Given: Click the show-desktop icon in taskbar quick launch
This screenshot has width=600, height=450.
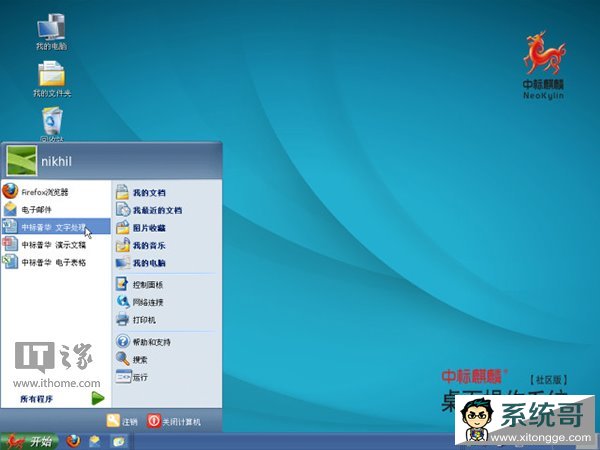Looking at the screenshot, I should tap(118, 442).
